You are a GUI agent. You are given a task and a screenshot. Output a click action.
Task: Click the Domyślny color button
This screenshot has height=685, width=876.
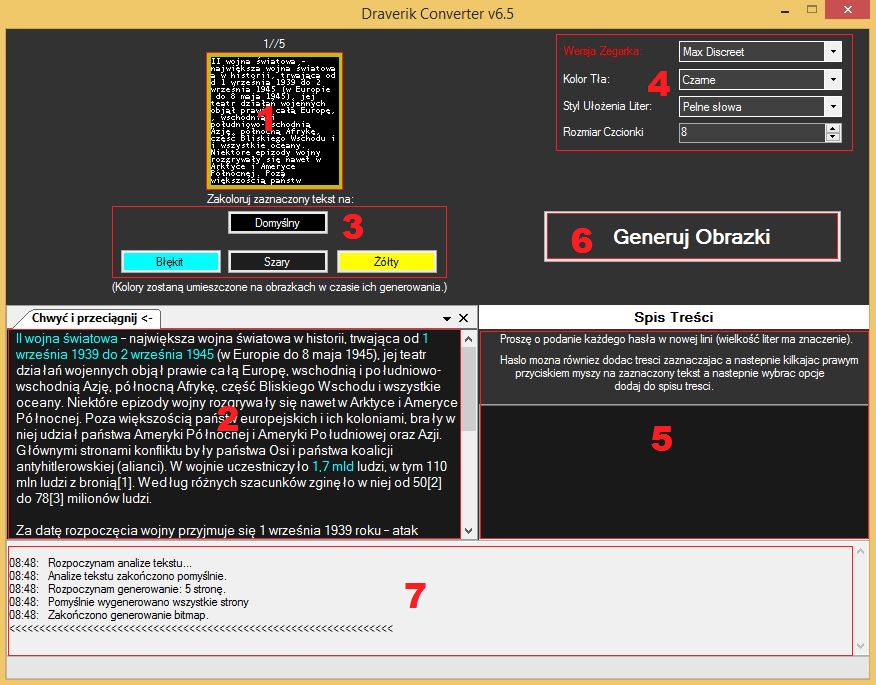tap(277, 223)
